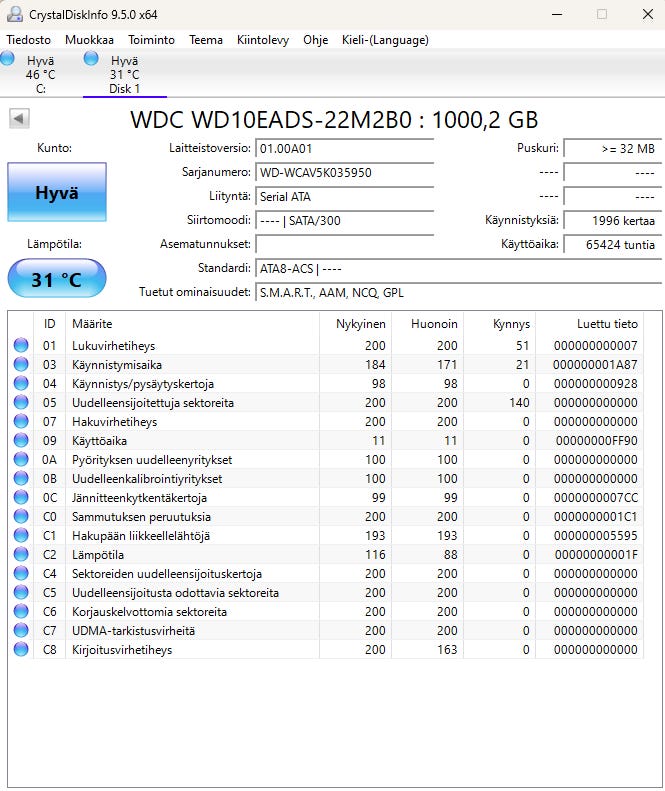Viewport: 665px width, 791px height.
Task: Click the status orb for Käynnistymisaika
Action: tap(21, 364)
